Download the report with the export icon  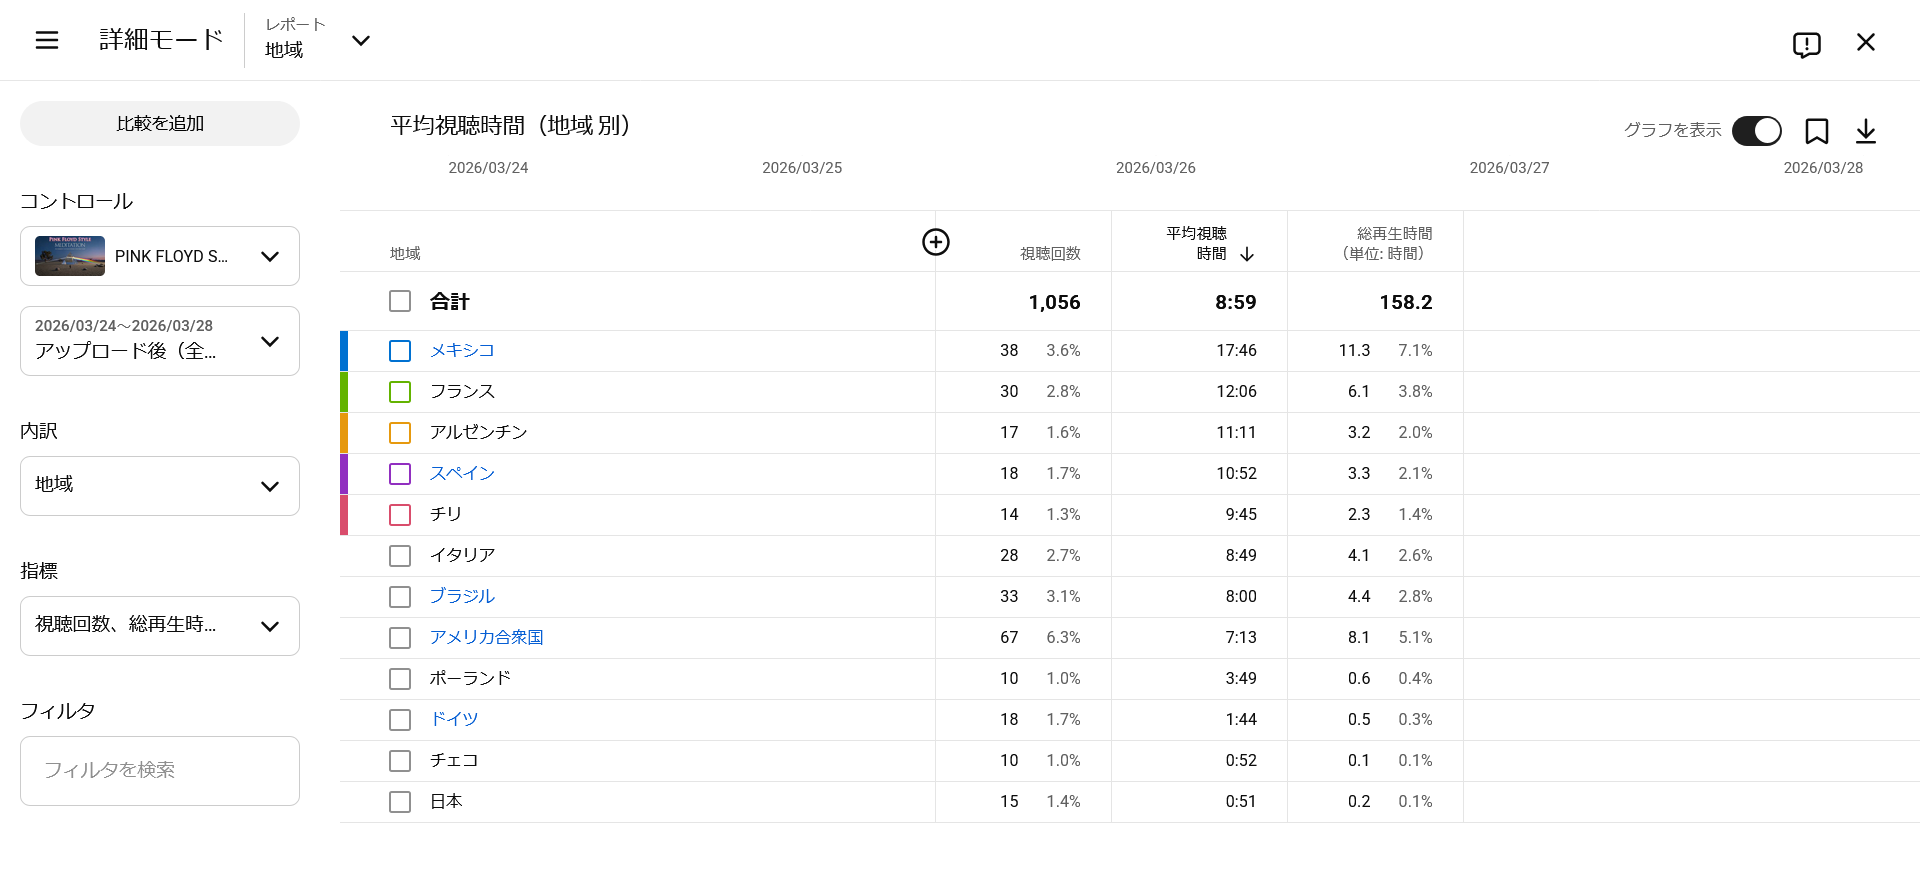1865,131
